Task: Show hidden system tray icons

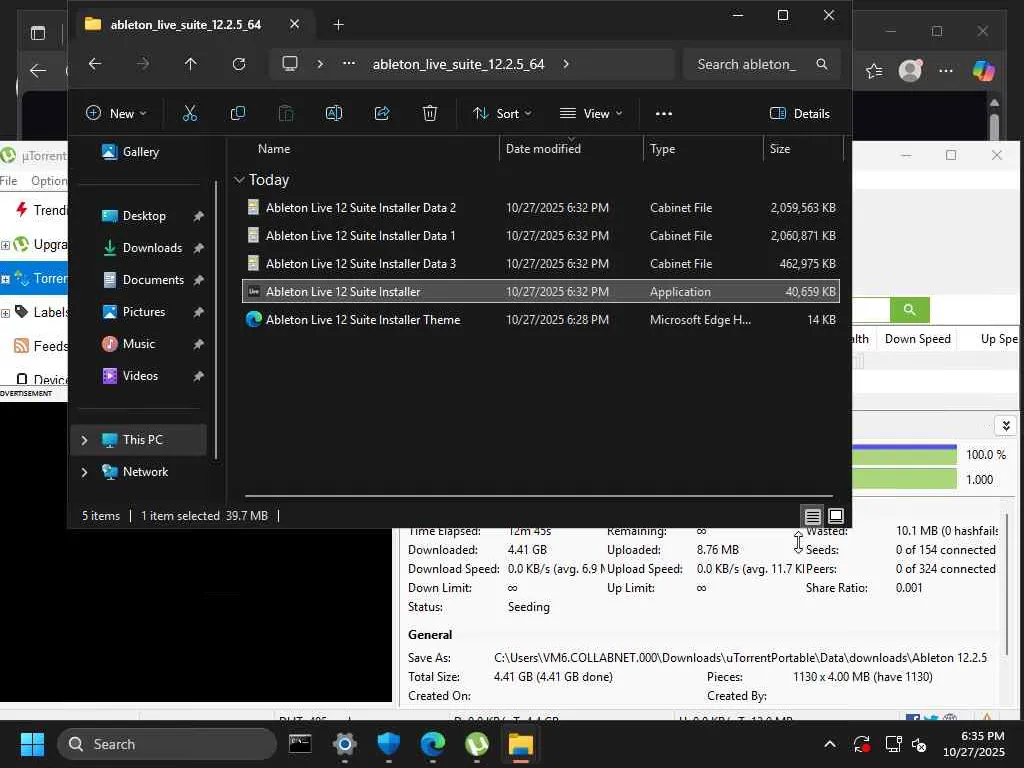Action: point(829,744)
